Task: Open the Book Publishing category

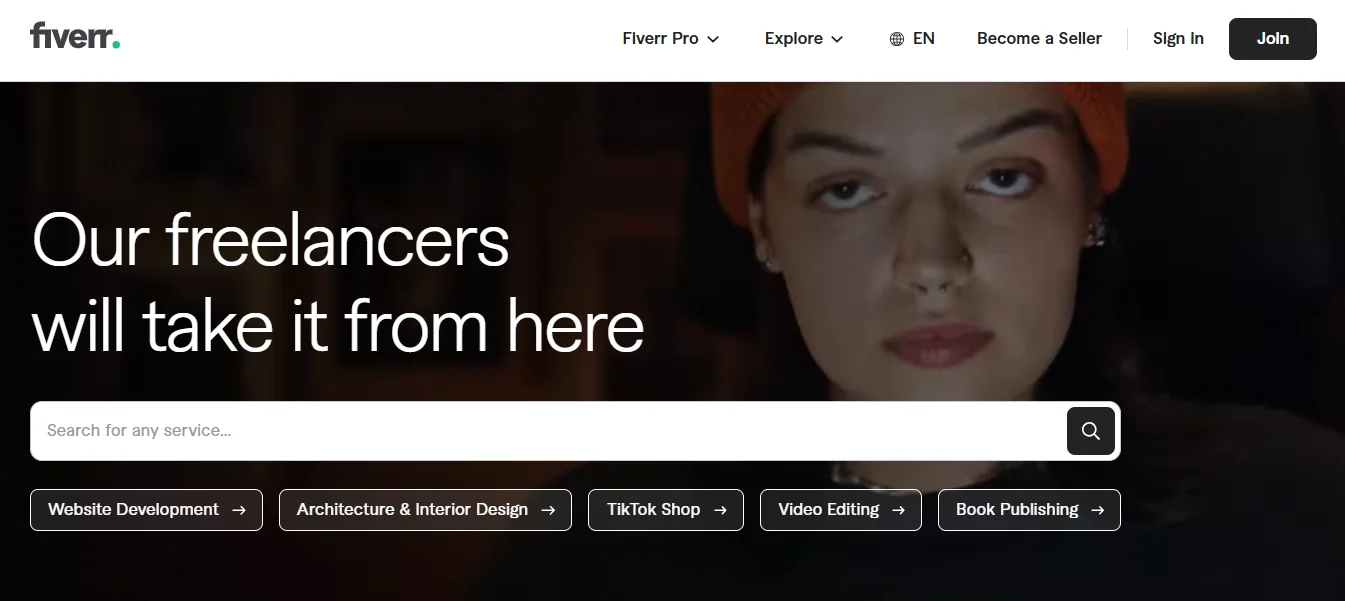Action: tap(1029, 510)
